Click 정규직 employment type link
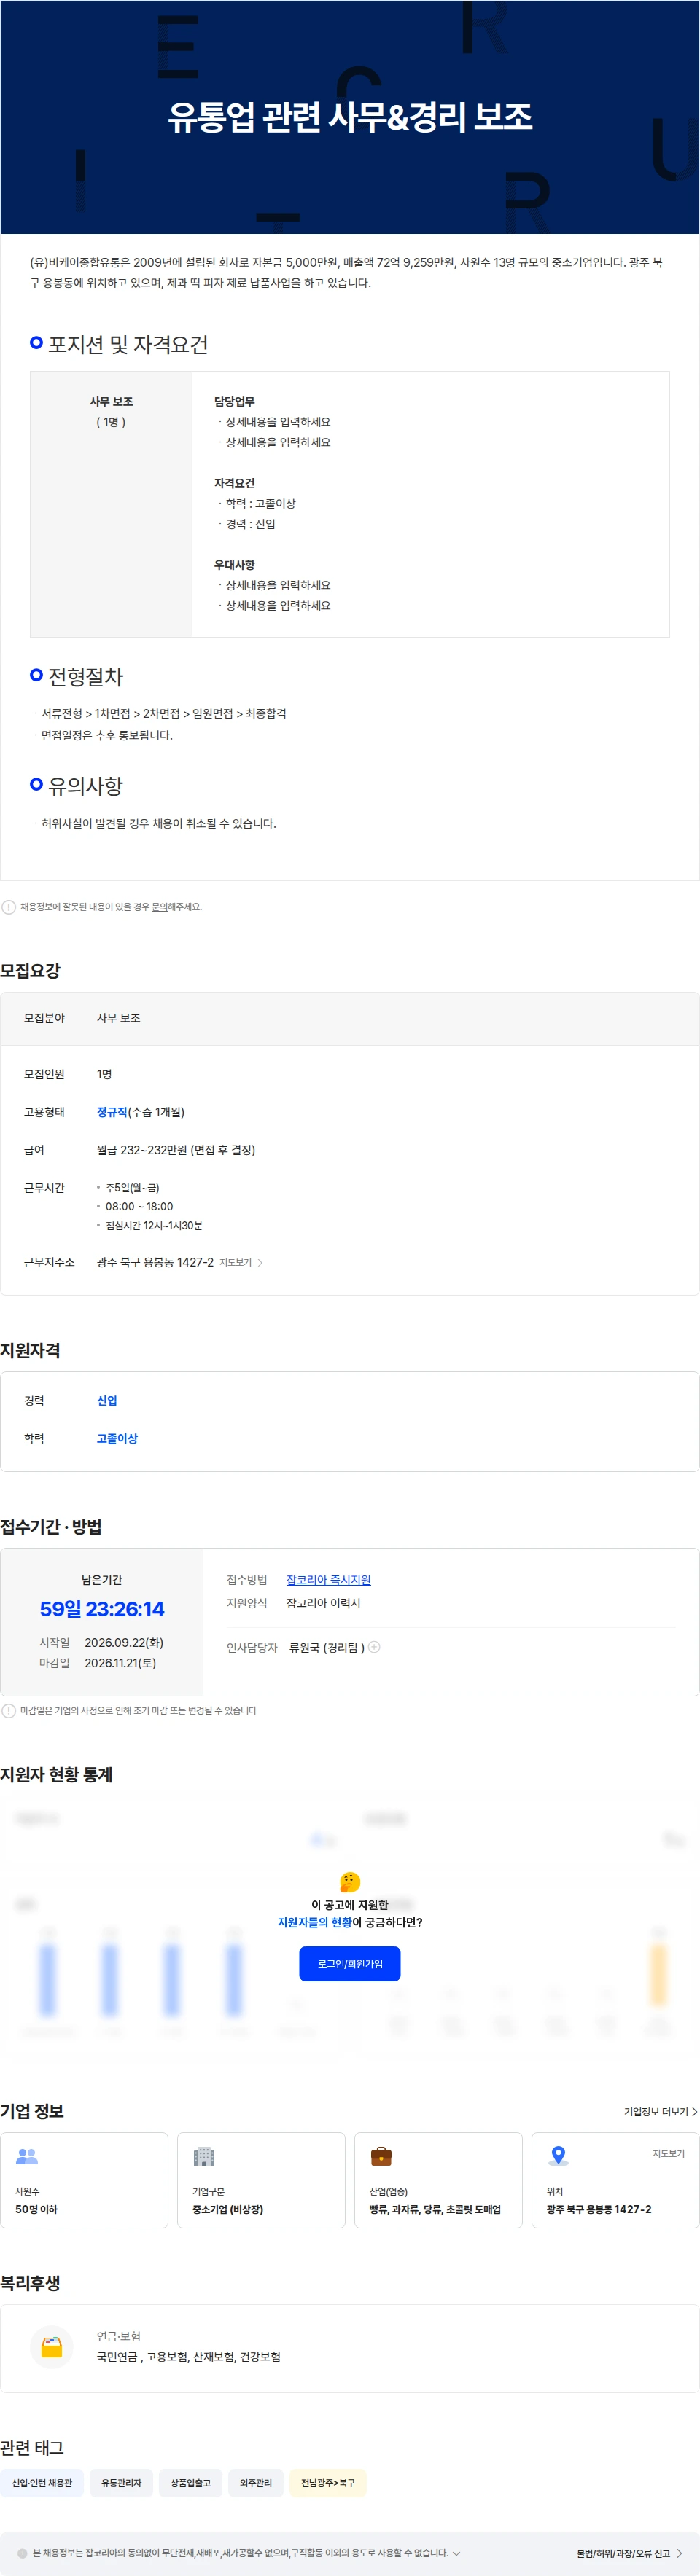Image resolution: width=700 pixels, height=2576 pixels. click(112, 1111)
